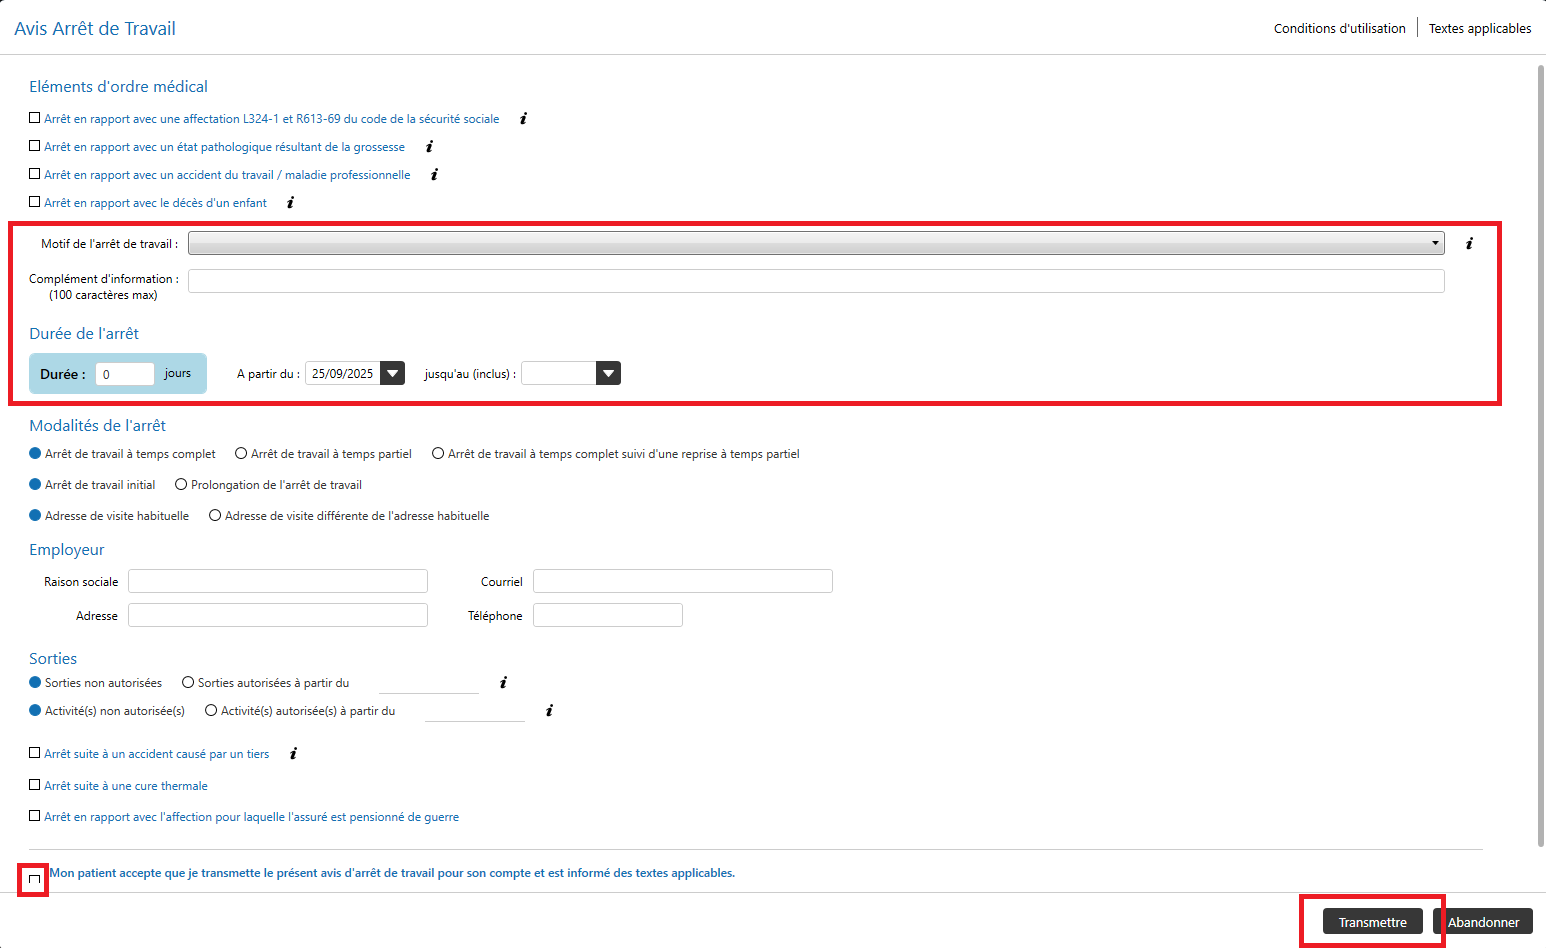Choose Prolongation de l'arrêt de travail option
This screenshot has height=948, width=1546.
181,485
